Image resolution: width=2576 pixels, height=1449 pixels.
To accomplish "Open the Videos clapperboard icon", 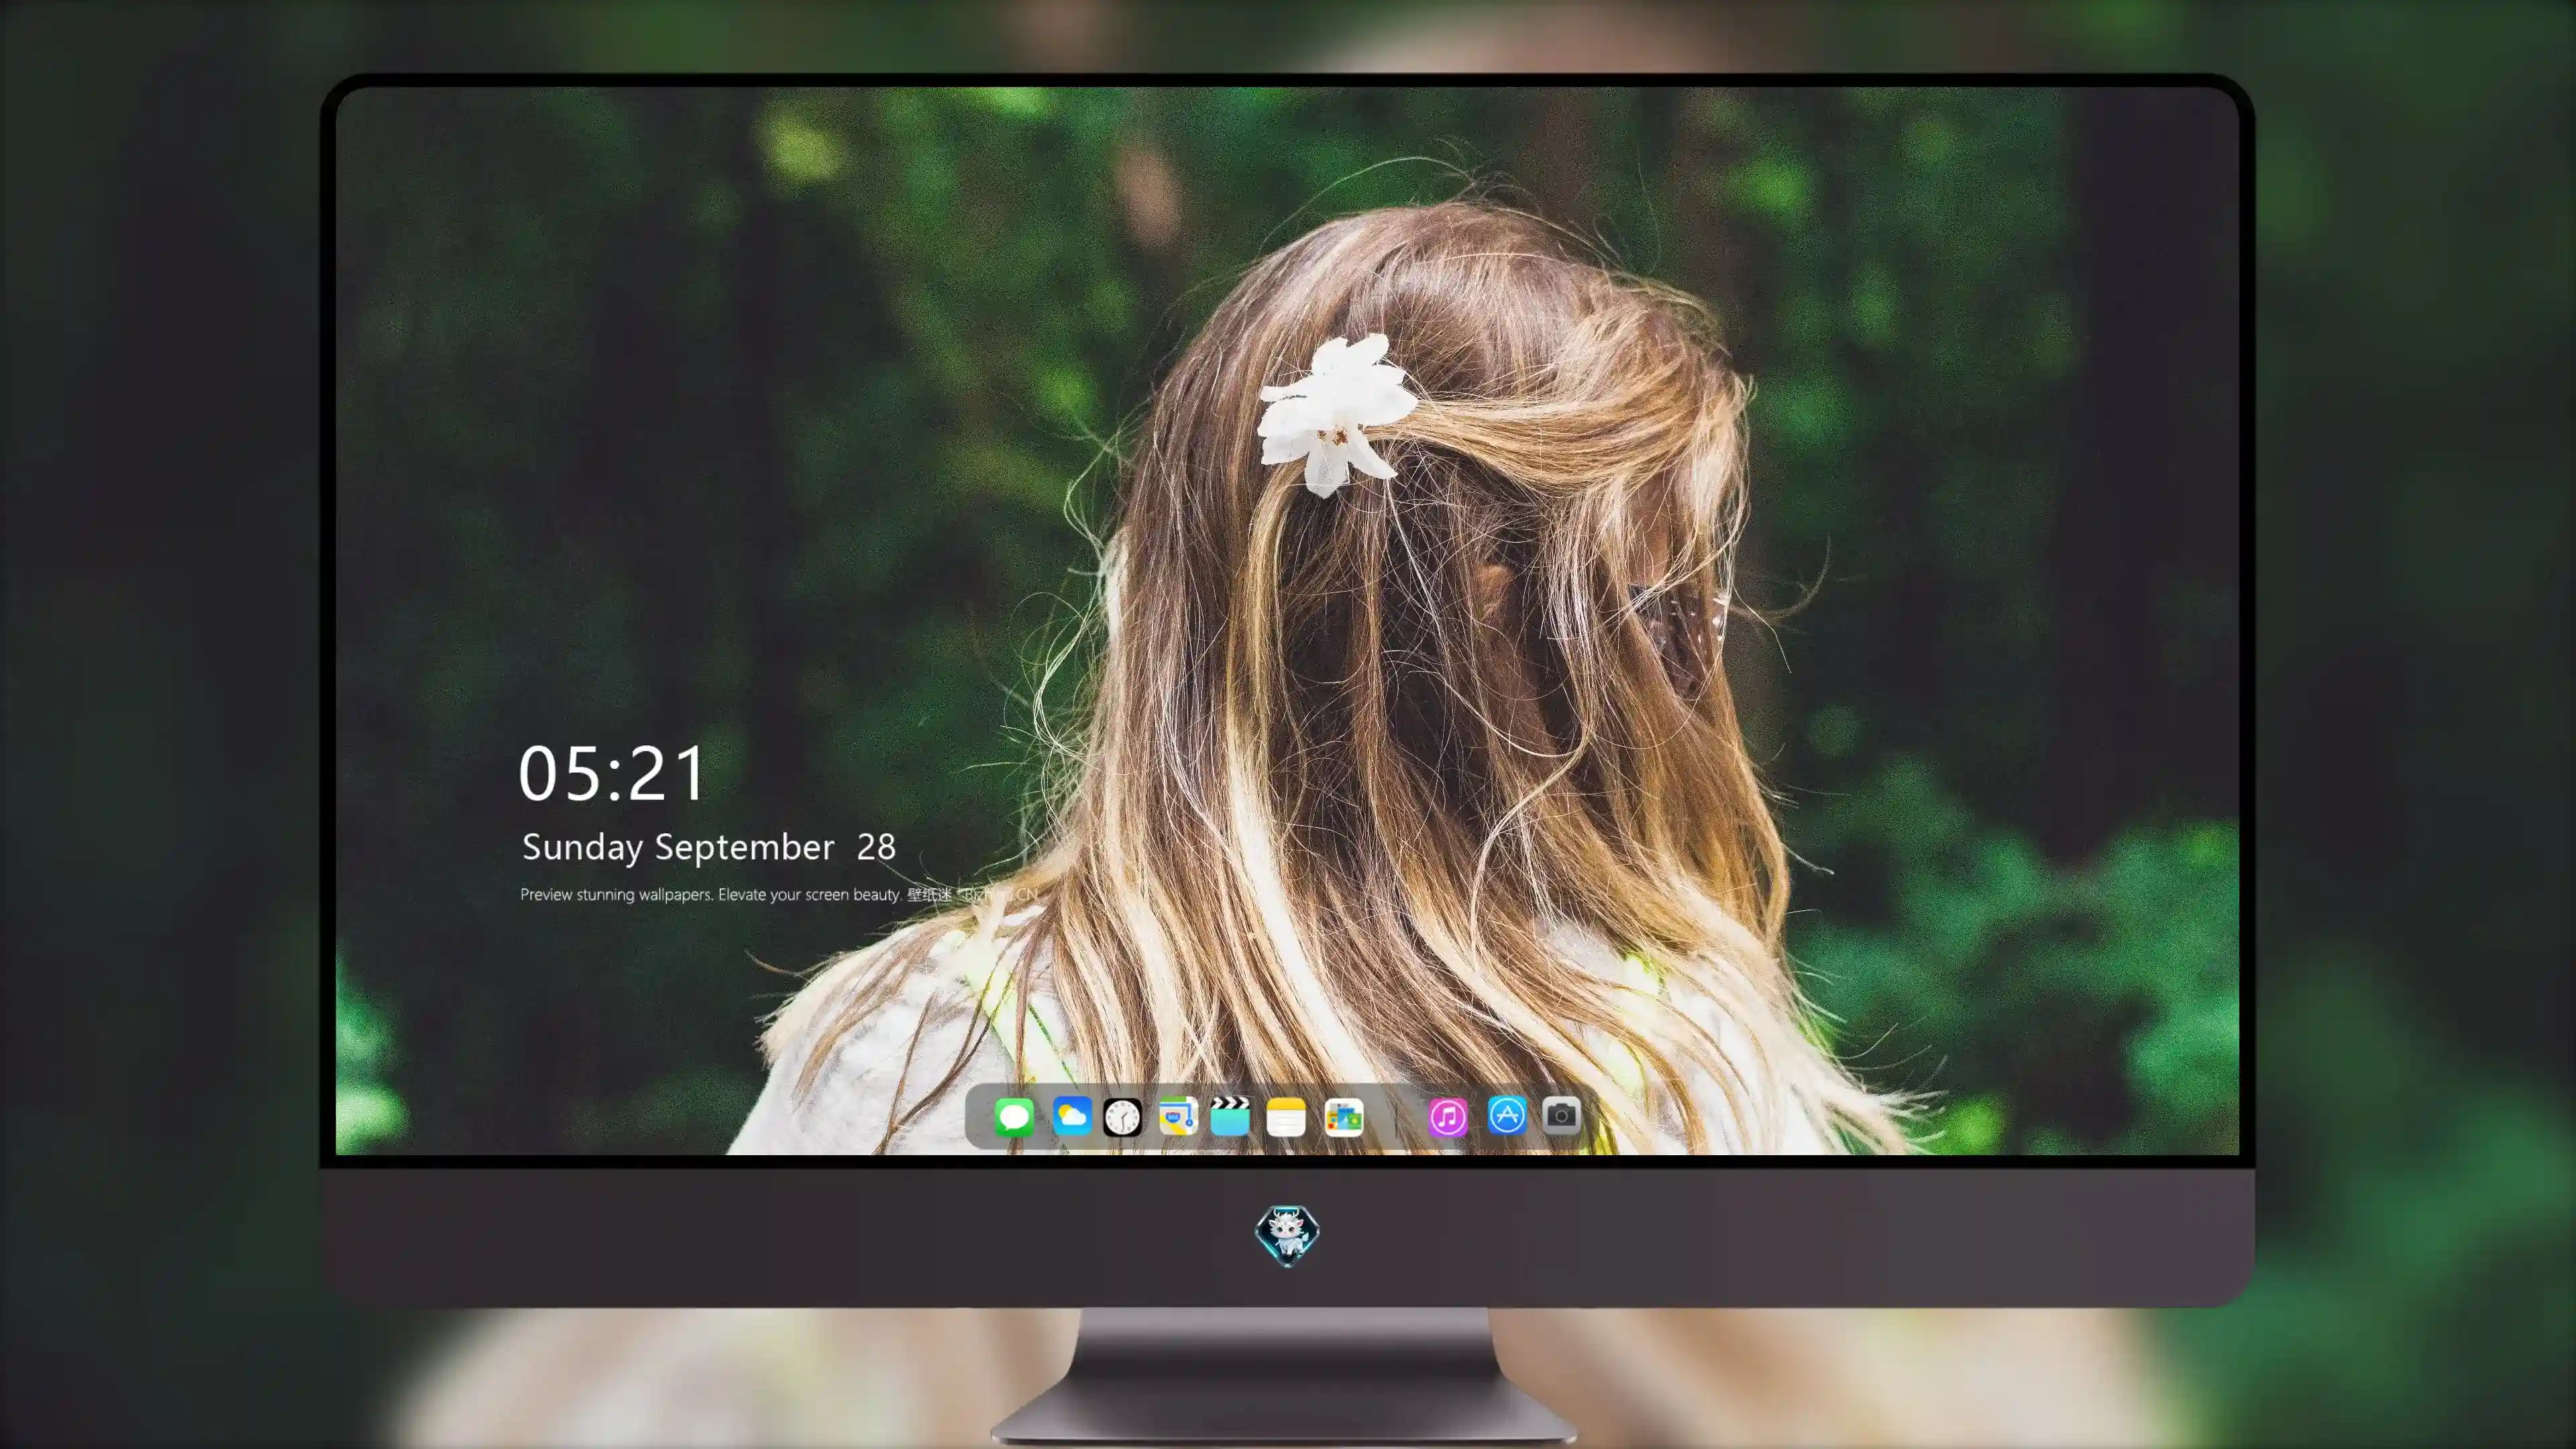I will coord(1230,1116).
